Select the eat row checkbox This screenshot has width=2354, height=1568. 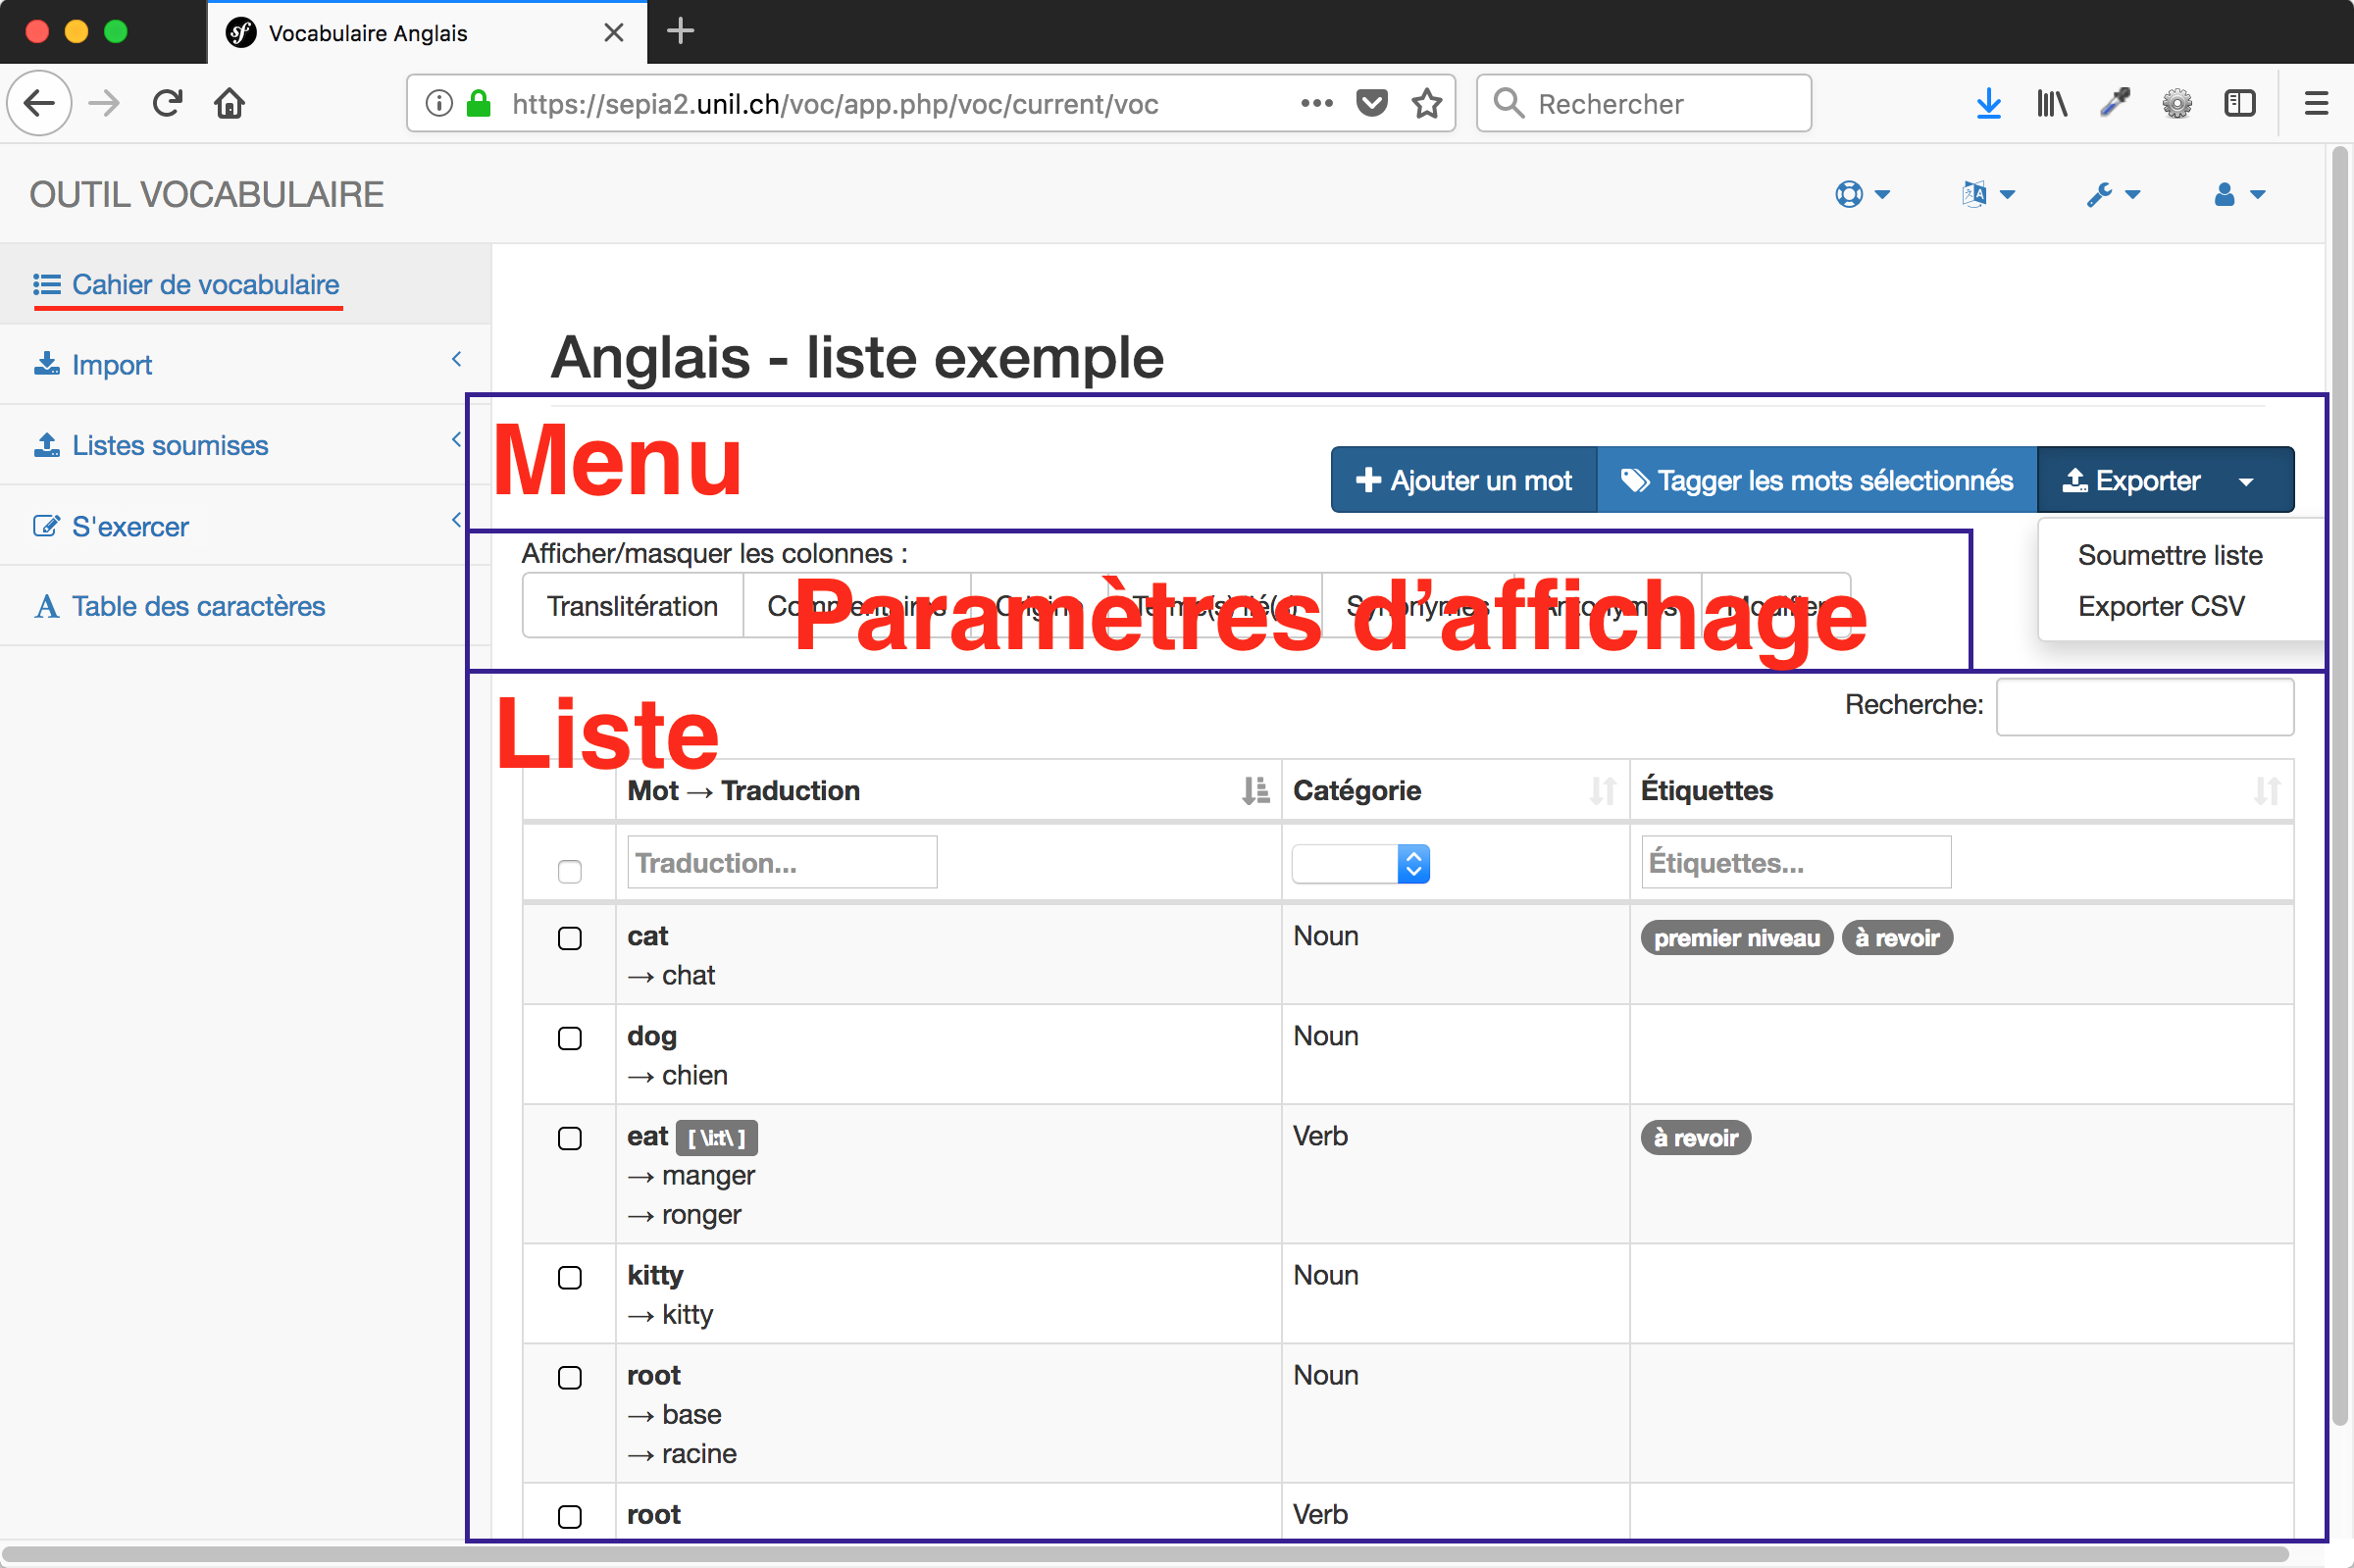pos(569,1138)
